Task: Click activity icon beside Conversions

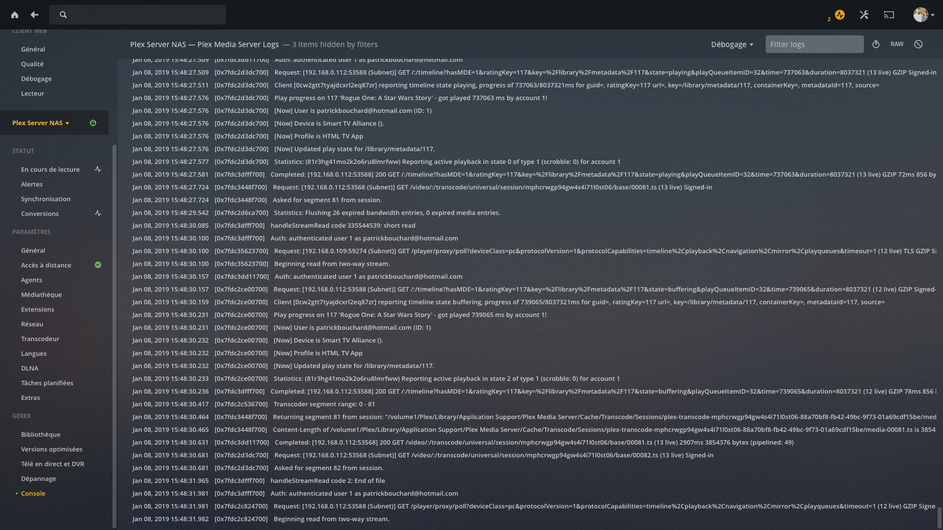Action: tap(97, 214)
